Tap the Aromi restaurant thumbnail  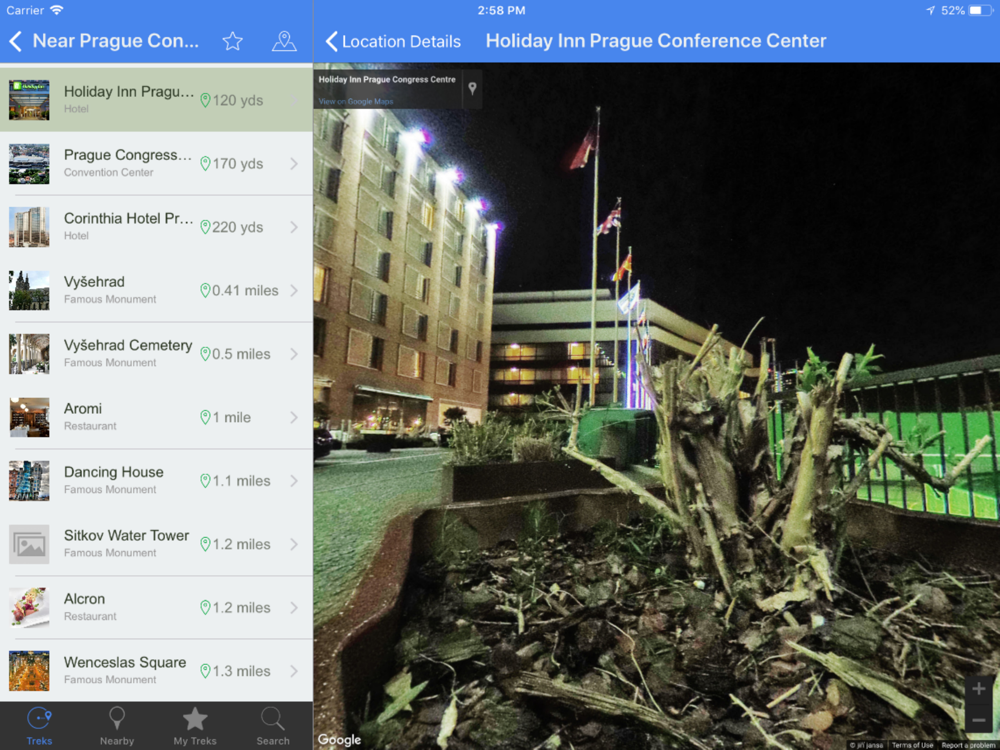[x=29, y=418]
